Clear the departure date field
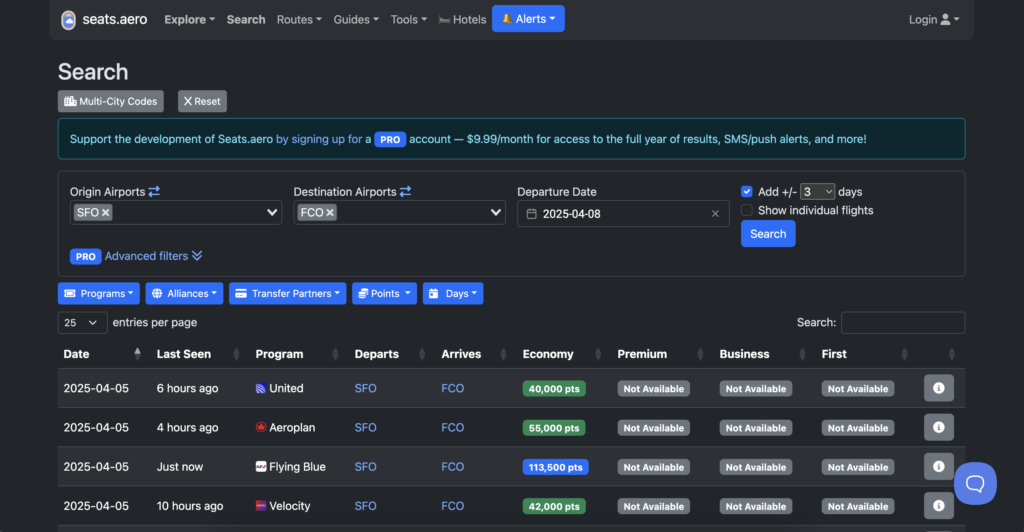The image size is (1024, 532). [x=715, y=214]
